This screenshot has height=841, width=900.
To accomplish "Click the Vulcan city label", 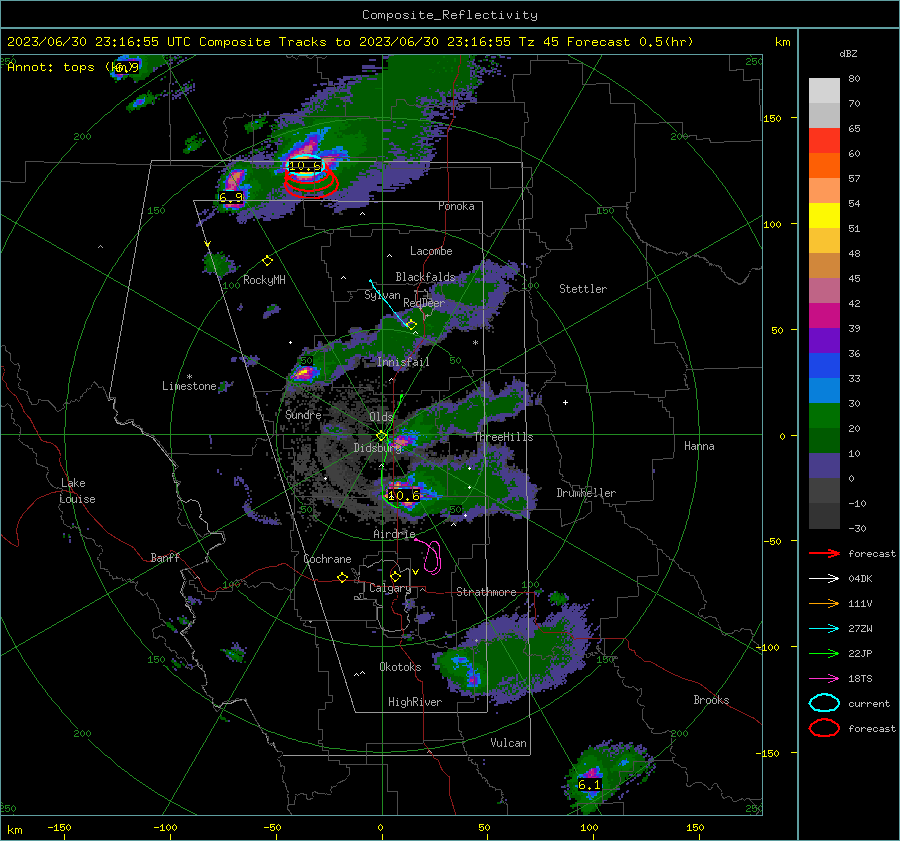I will [509, 743].
